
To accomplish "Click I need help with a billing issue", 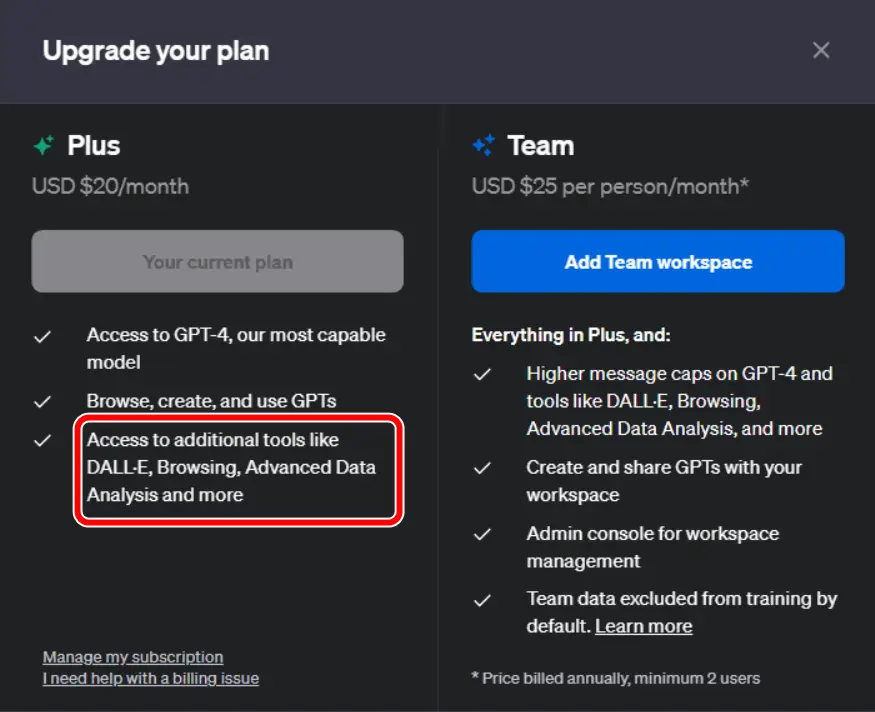I will click(x=150, y=679).
